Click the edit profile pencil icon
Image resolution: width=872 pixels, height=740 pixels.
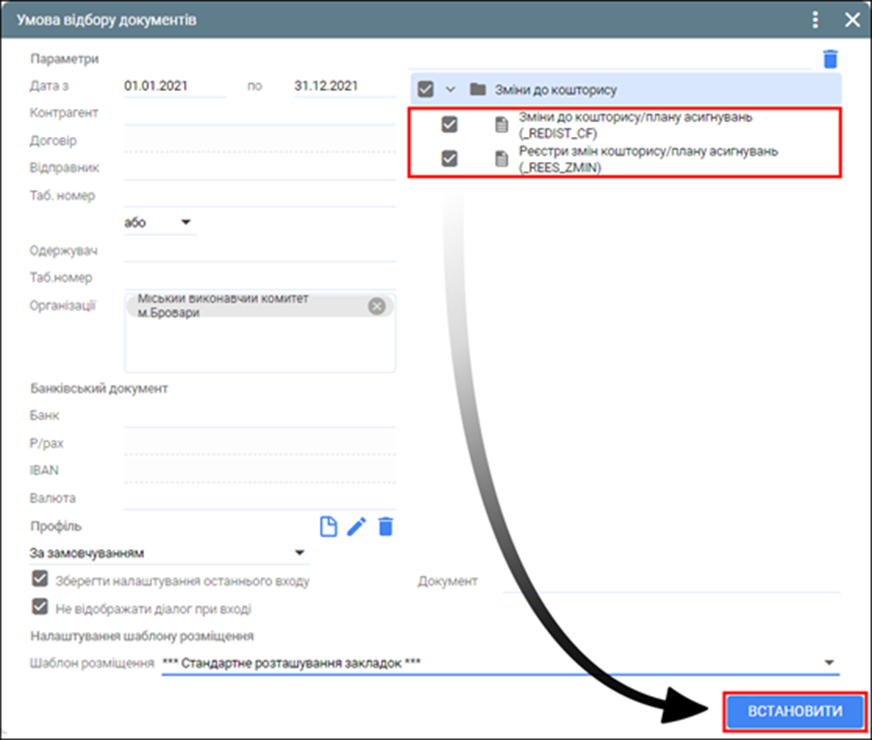[x=357, y=527]
